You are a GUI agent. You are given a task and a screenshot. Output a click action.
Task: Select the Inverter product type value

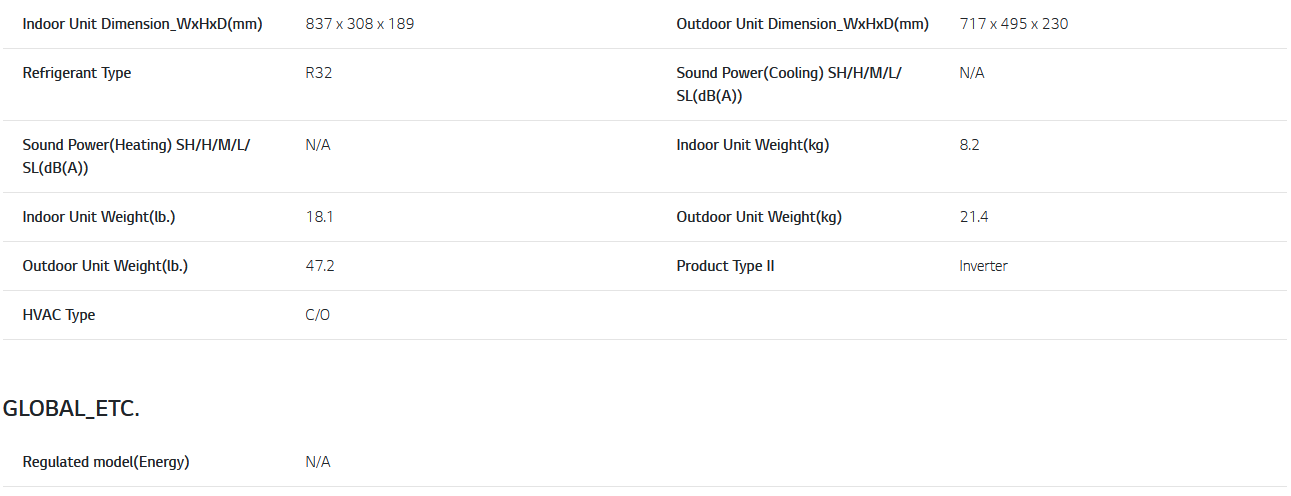(x=983, y=266)
